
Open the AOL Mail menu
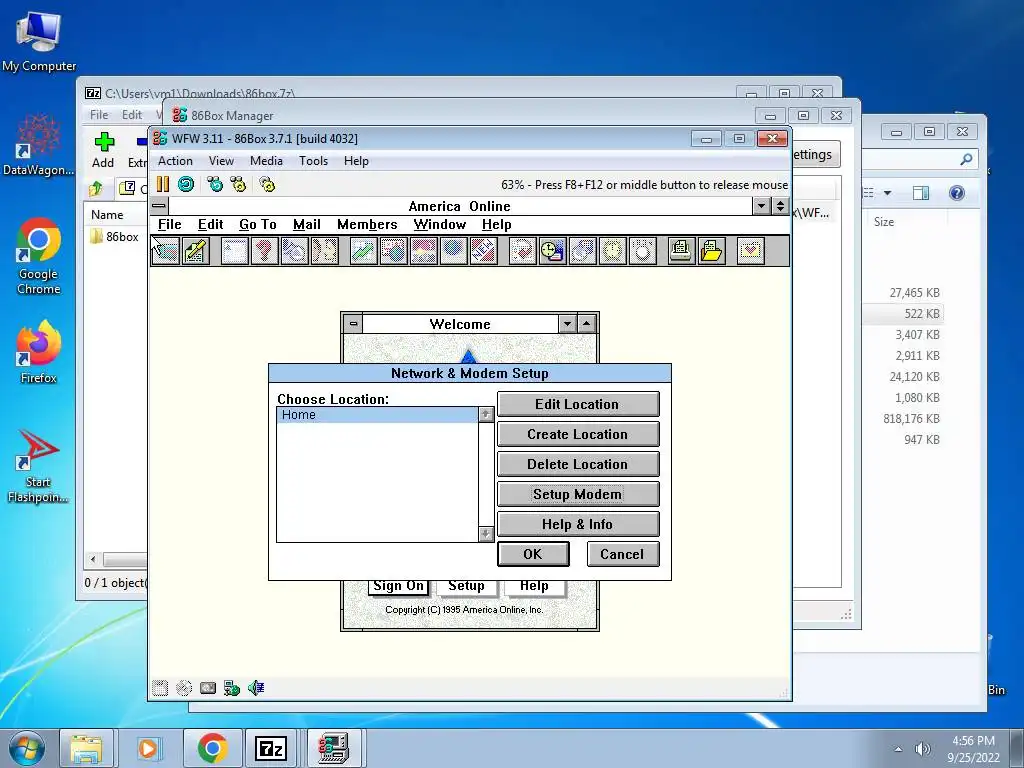coord(307,225)
